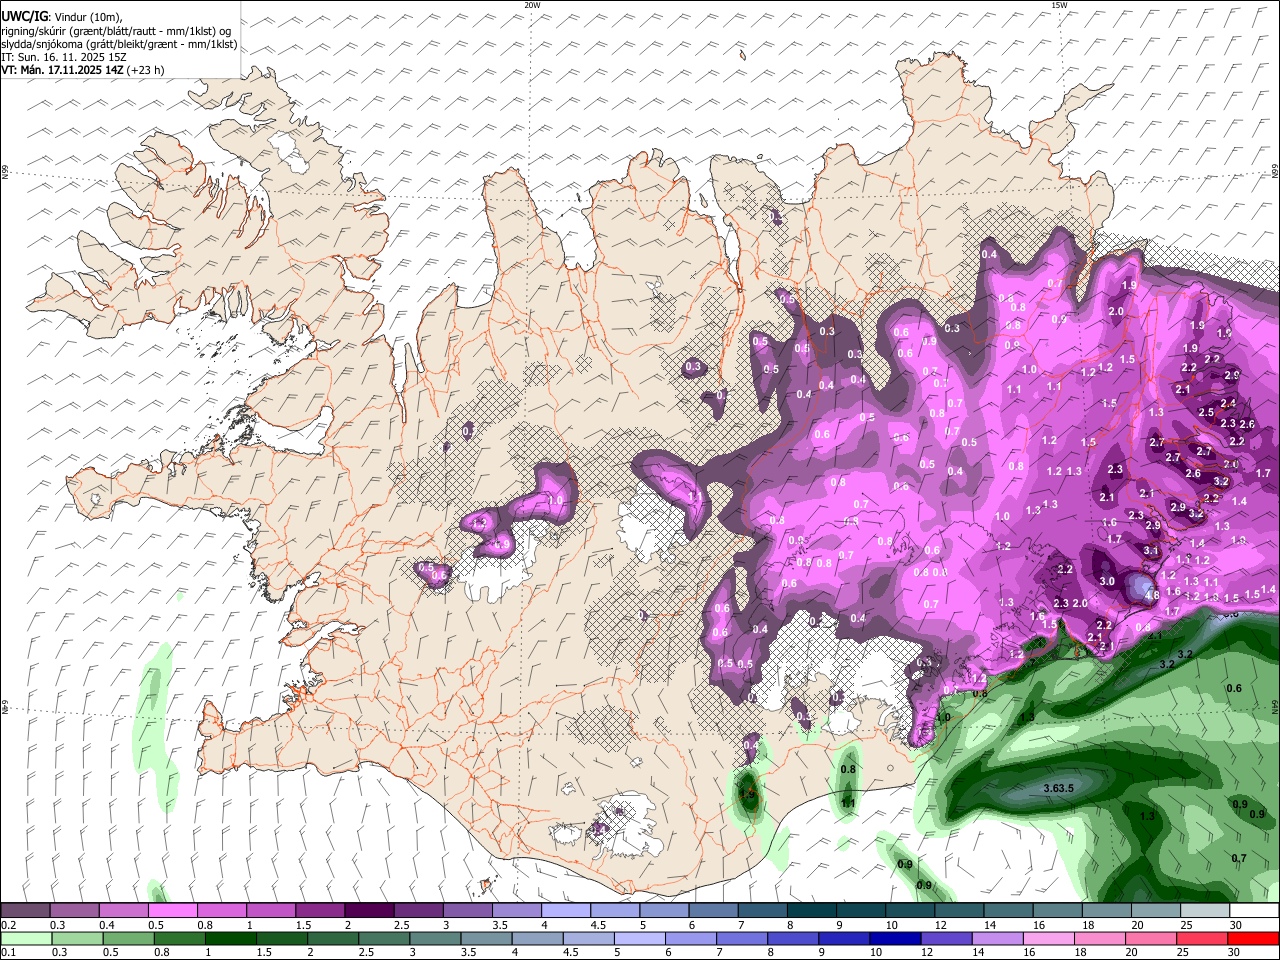Click the '3.0' snowfall value on map

click(1107, 582)
